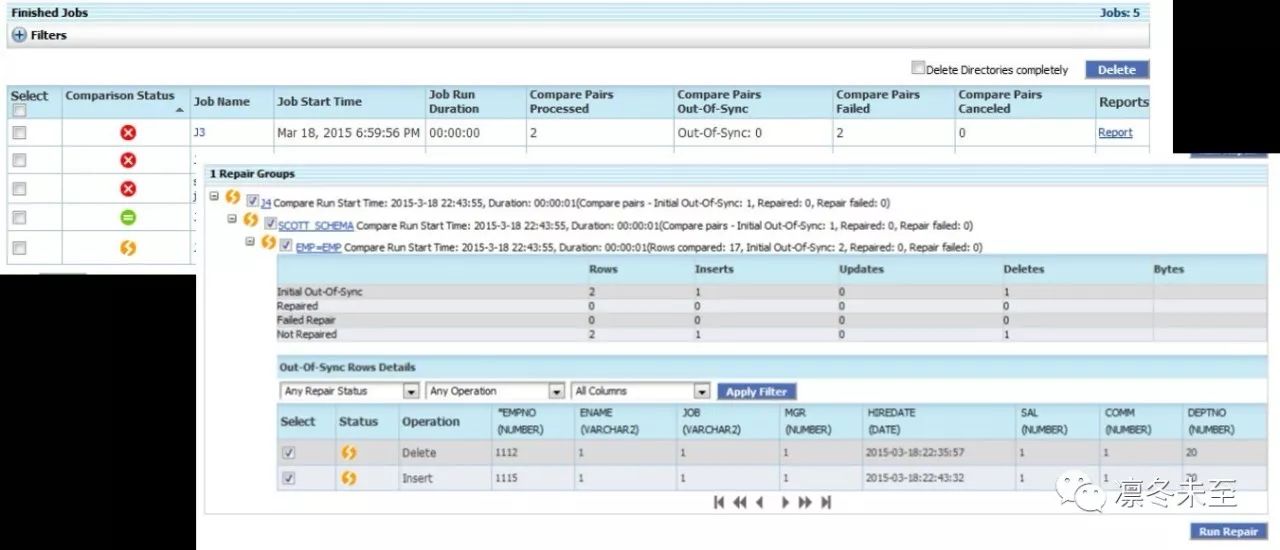Open the Any Repair Status dropdown

click(x=350, y=392)
